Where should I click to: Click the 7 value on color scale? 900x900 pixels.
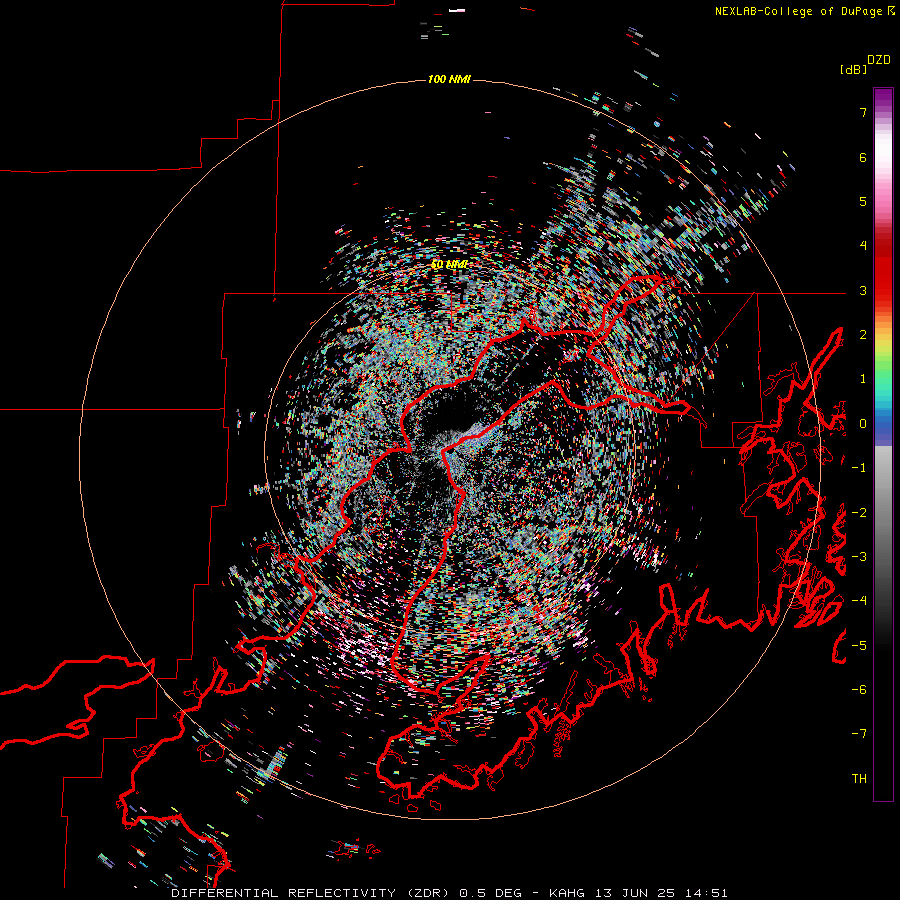click(x=863, y=112)
